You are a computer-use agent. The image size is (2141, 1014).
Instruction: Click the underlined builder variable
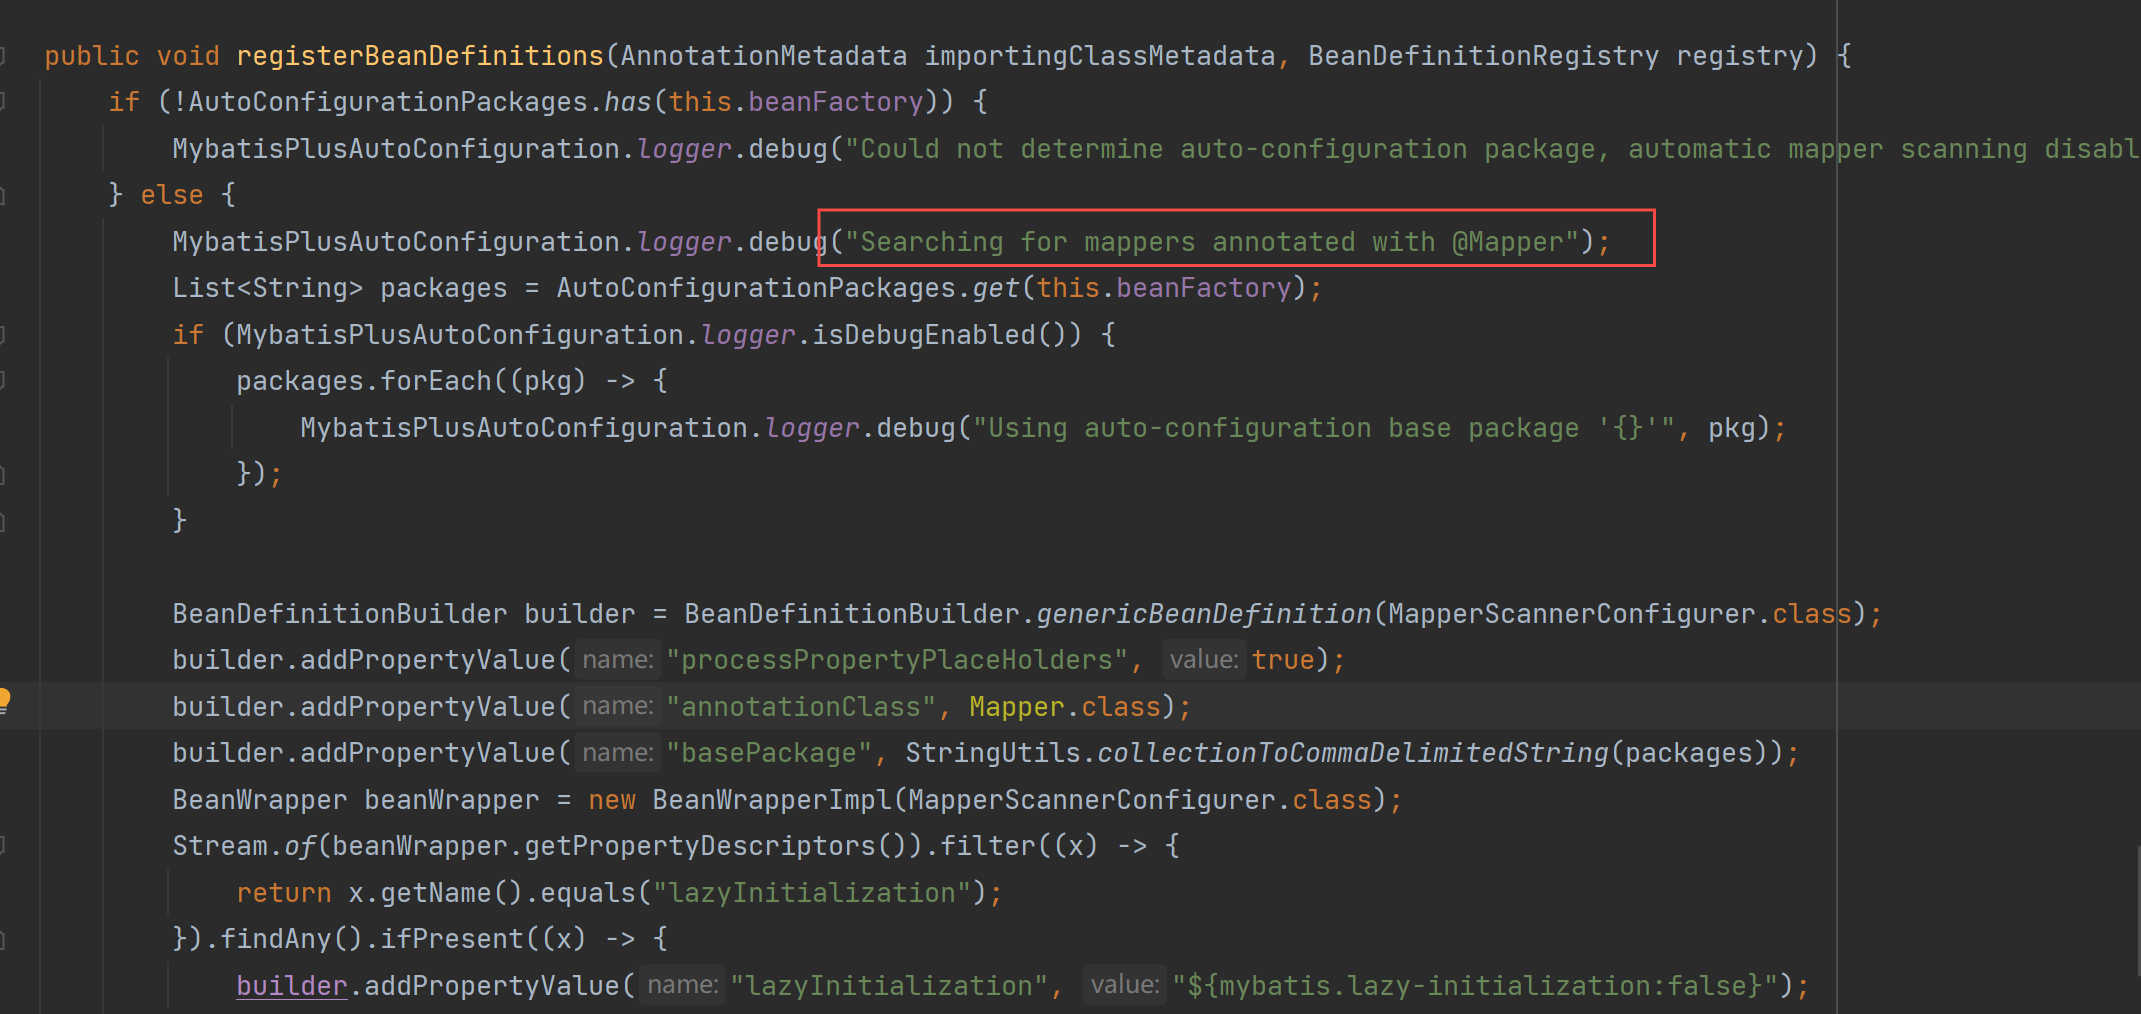pyautogui.click(x=292, y=986)
